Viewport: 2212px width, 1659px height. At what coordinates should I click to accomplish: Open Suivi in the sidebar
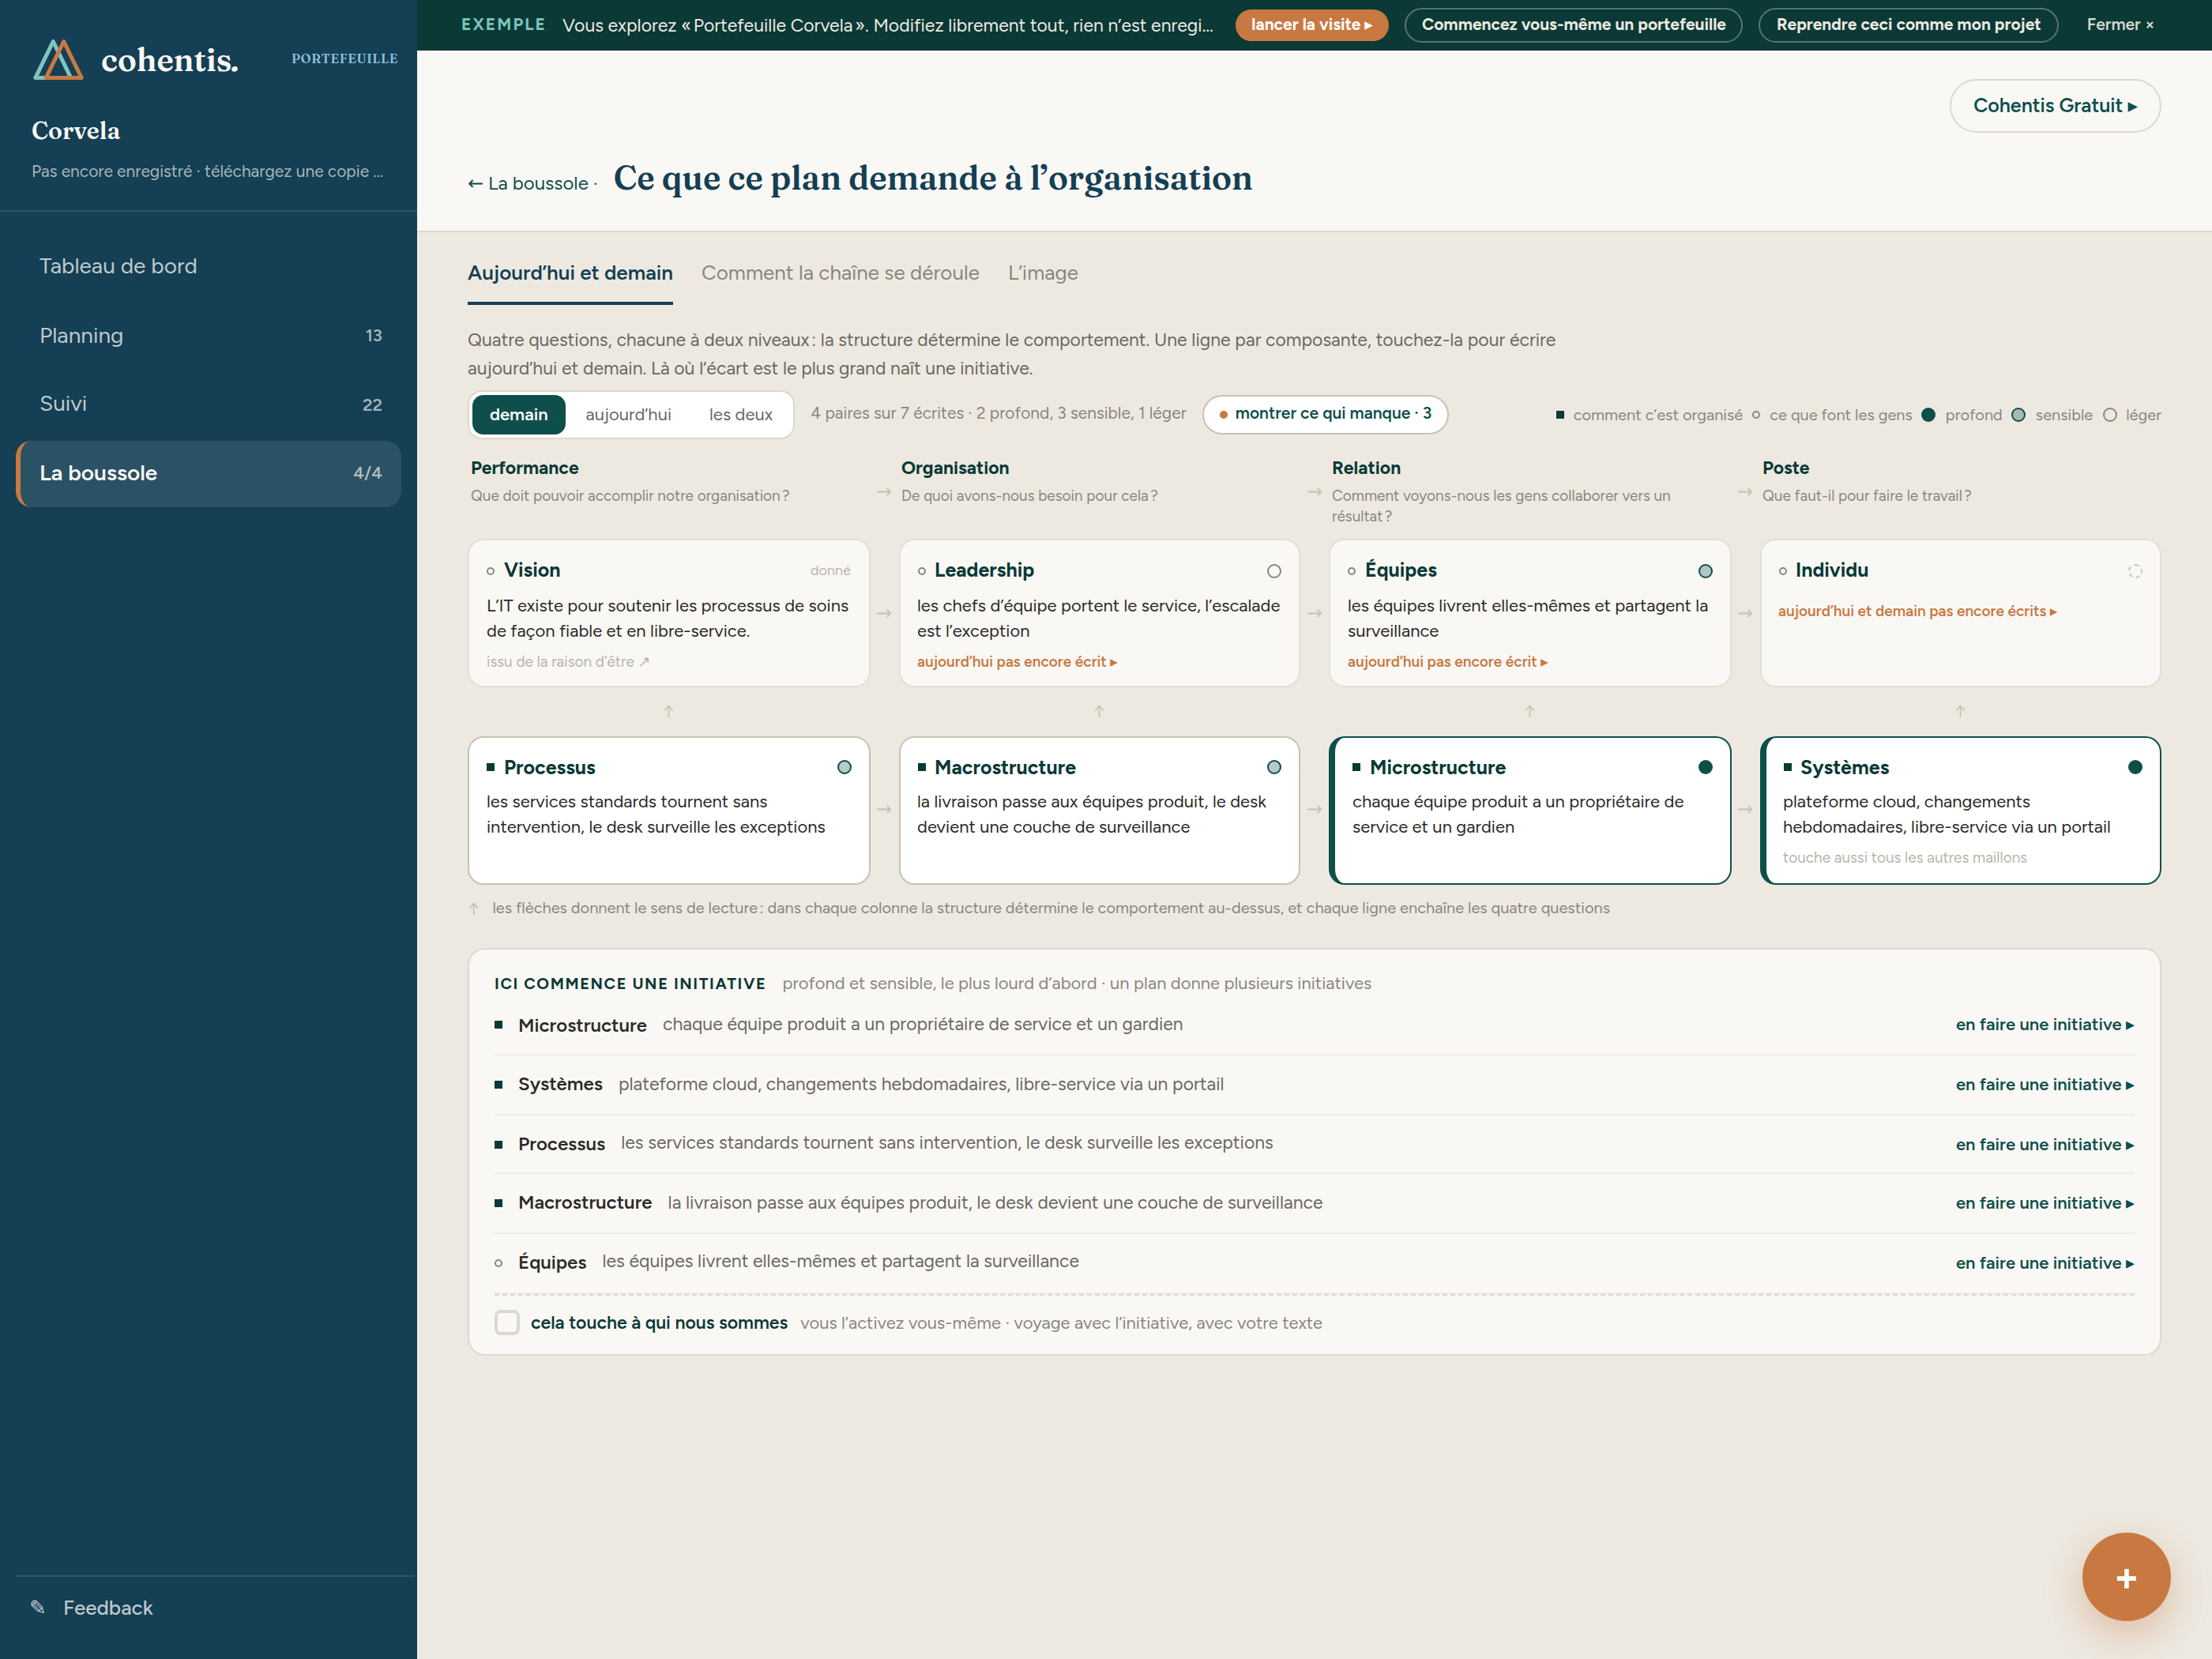(208, 404)
